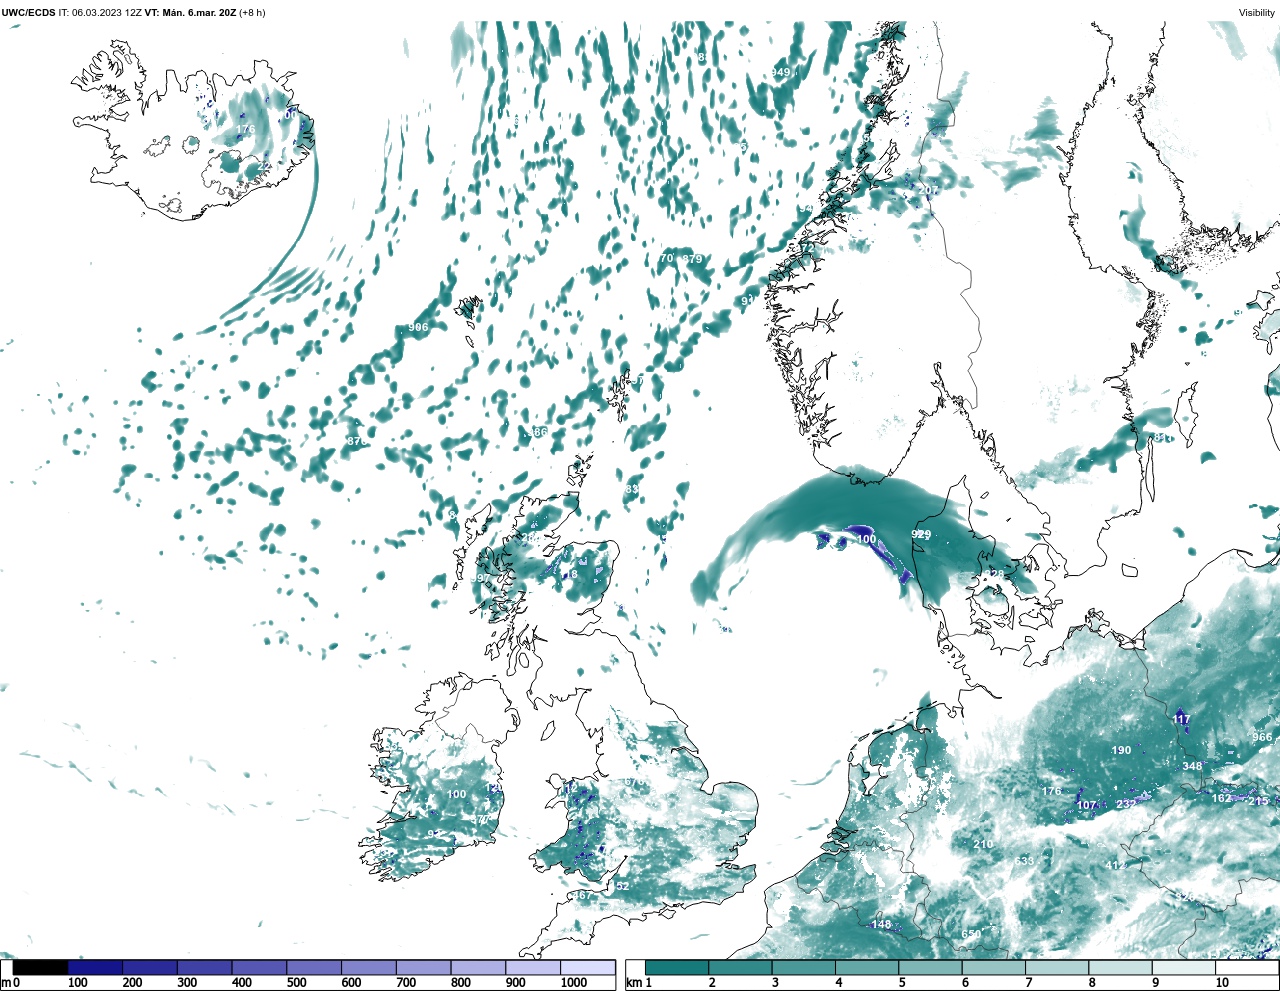Select the 500–600 m purple legend swatch
The width and height of the screenshot is (1280, 991).
click(x=314, y=968)
